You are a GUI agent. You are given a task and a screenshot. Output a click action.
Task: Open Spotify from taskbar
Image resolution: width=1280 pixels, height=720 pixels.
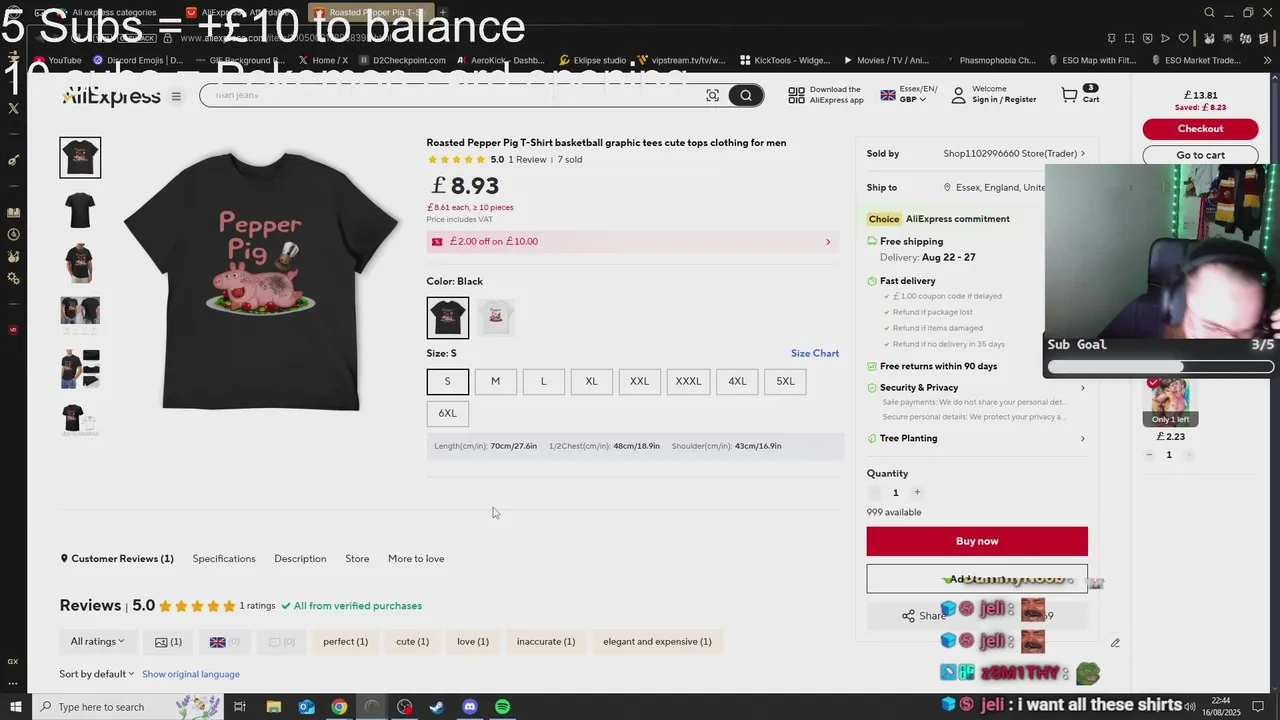click(503, 707)
